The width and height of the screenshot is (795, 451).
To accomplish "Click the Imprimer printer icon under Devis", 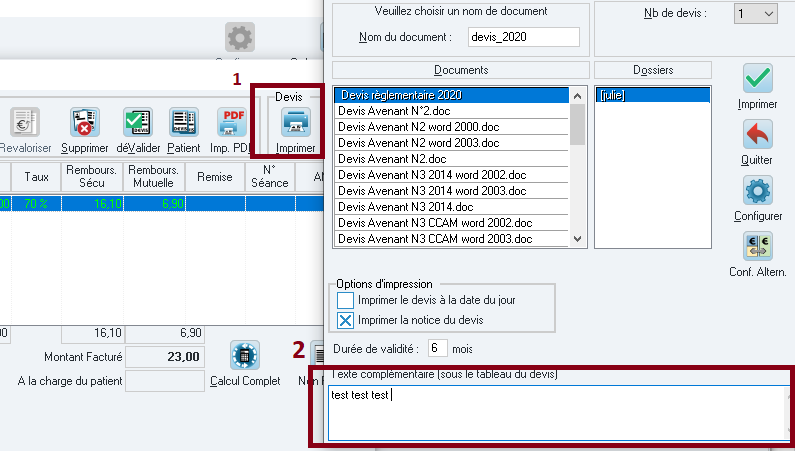I will [296, 122].
